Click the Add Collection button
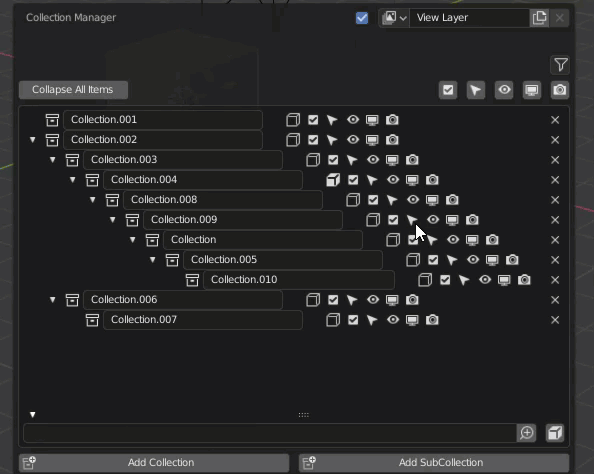This screenshot has width=594, height=474. 154,463
